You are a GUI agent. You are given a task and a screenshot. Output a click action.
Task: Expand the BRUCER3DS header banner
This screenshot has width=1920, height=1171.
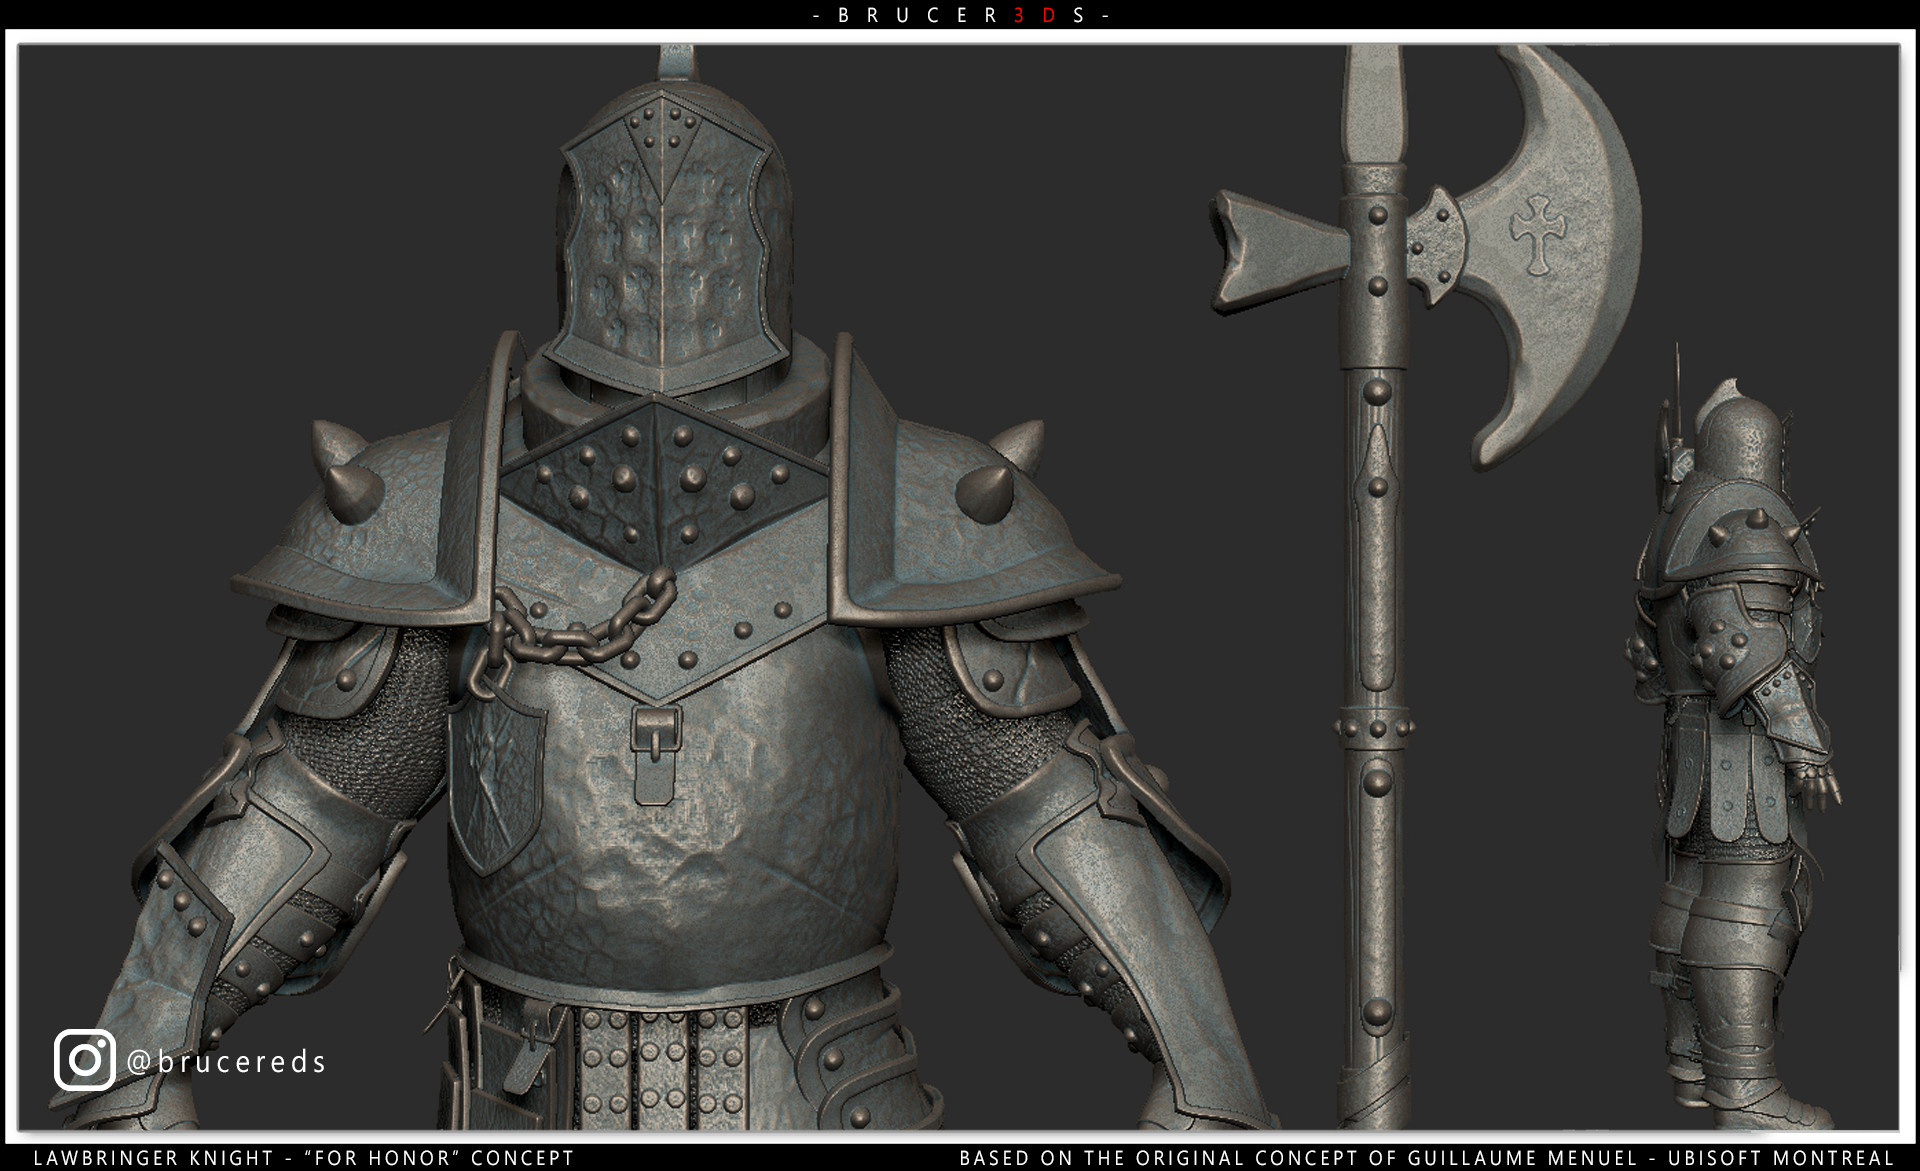(960, 15)
